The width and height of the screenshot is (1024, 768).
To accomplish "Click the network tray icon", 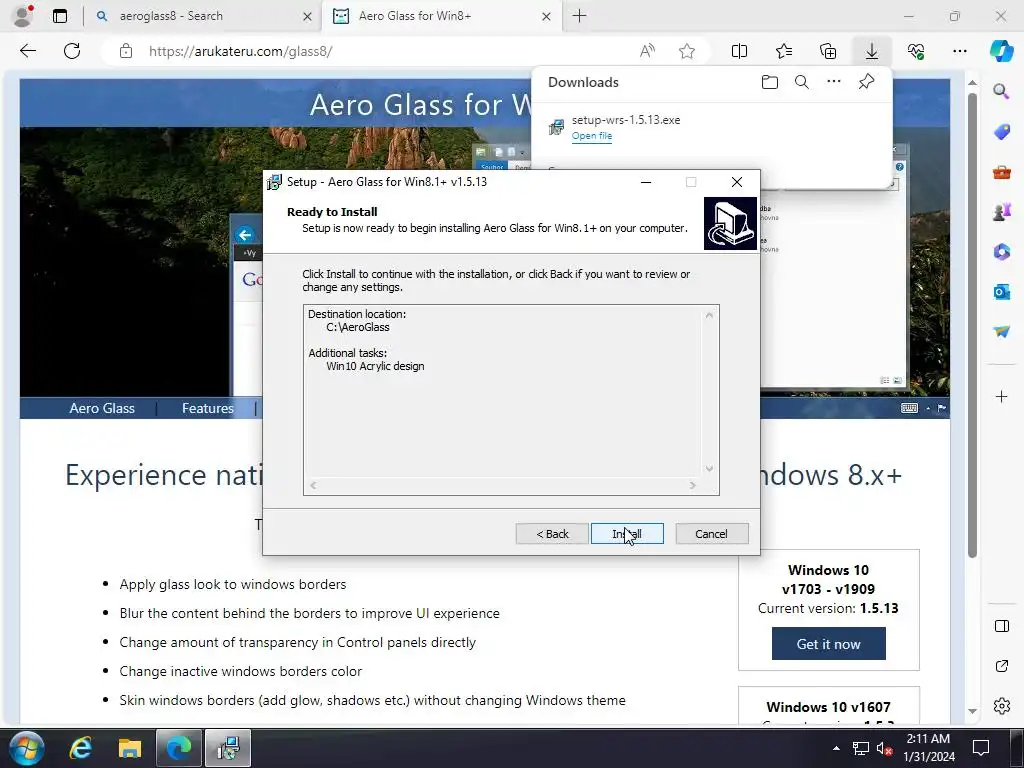I will 861,748.
